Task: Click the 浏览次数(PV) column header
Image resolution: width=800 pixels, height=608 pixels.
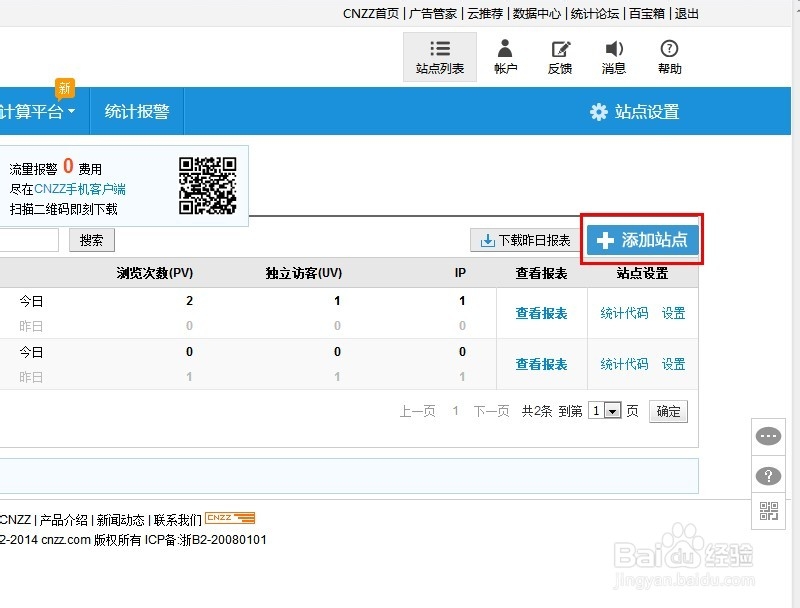Action: point(155,273)
